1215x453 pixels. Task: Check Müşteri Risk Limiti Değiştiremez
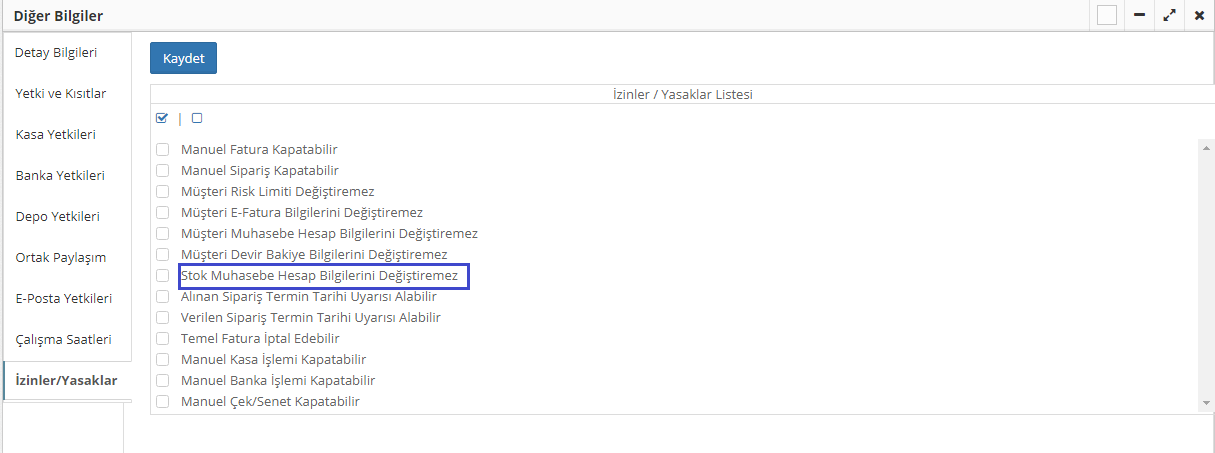pos(162,192)
